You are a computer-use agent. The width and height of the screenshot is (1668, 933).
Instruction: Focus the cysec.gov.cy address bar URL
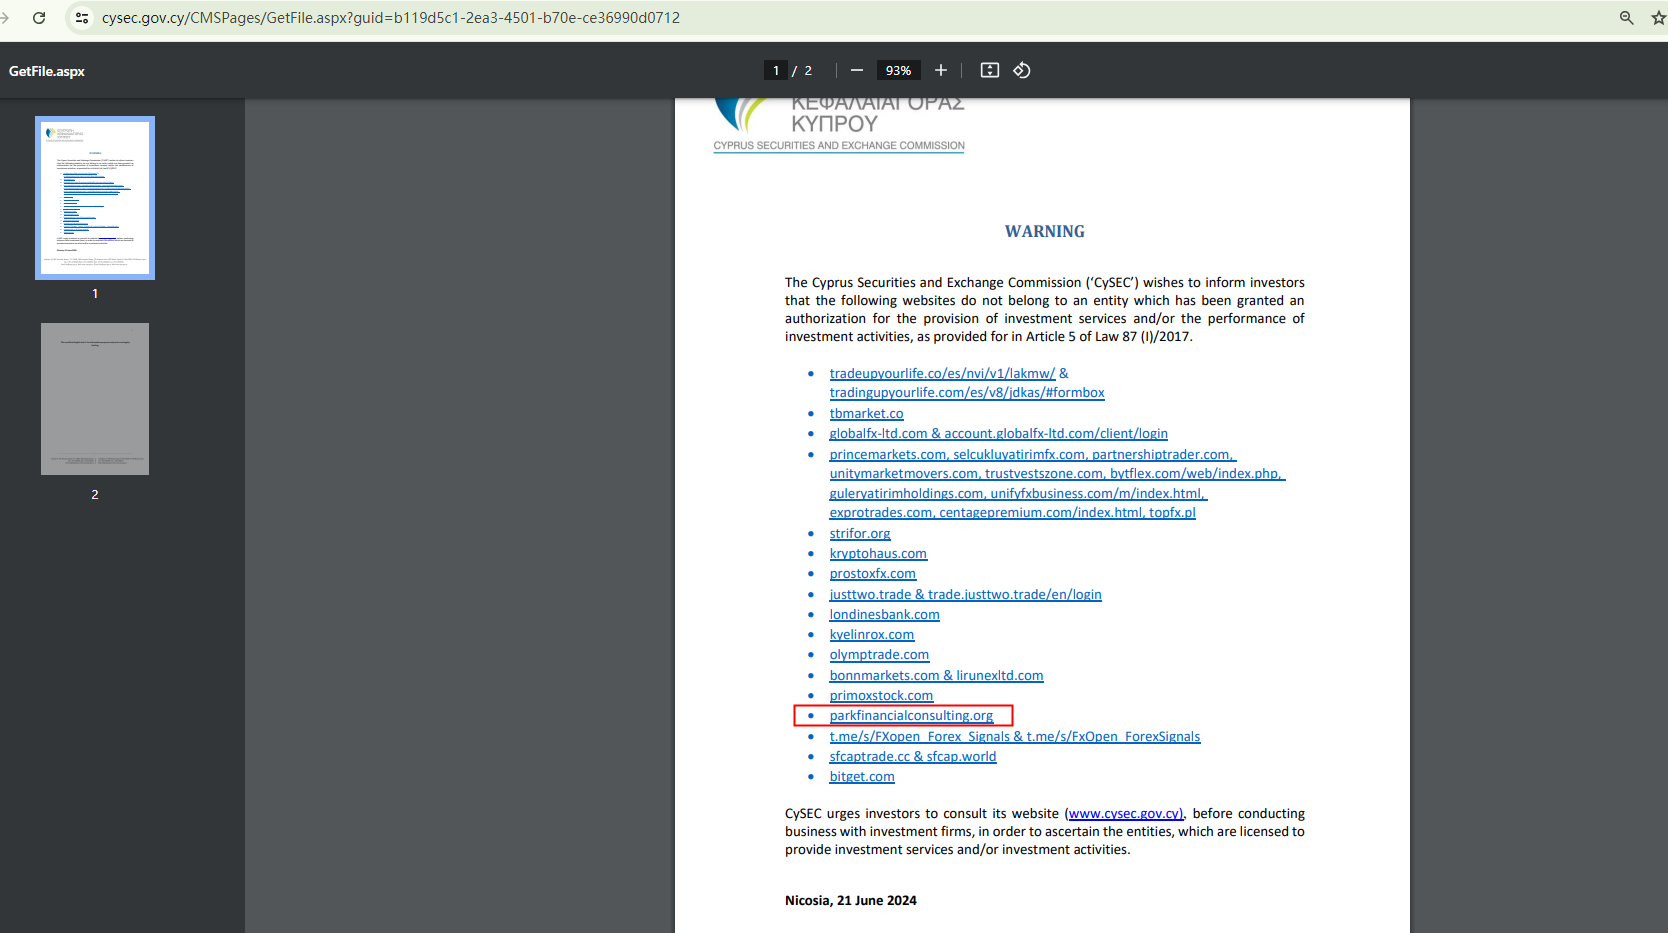(x=391, y=18)
